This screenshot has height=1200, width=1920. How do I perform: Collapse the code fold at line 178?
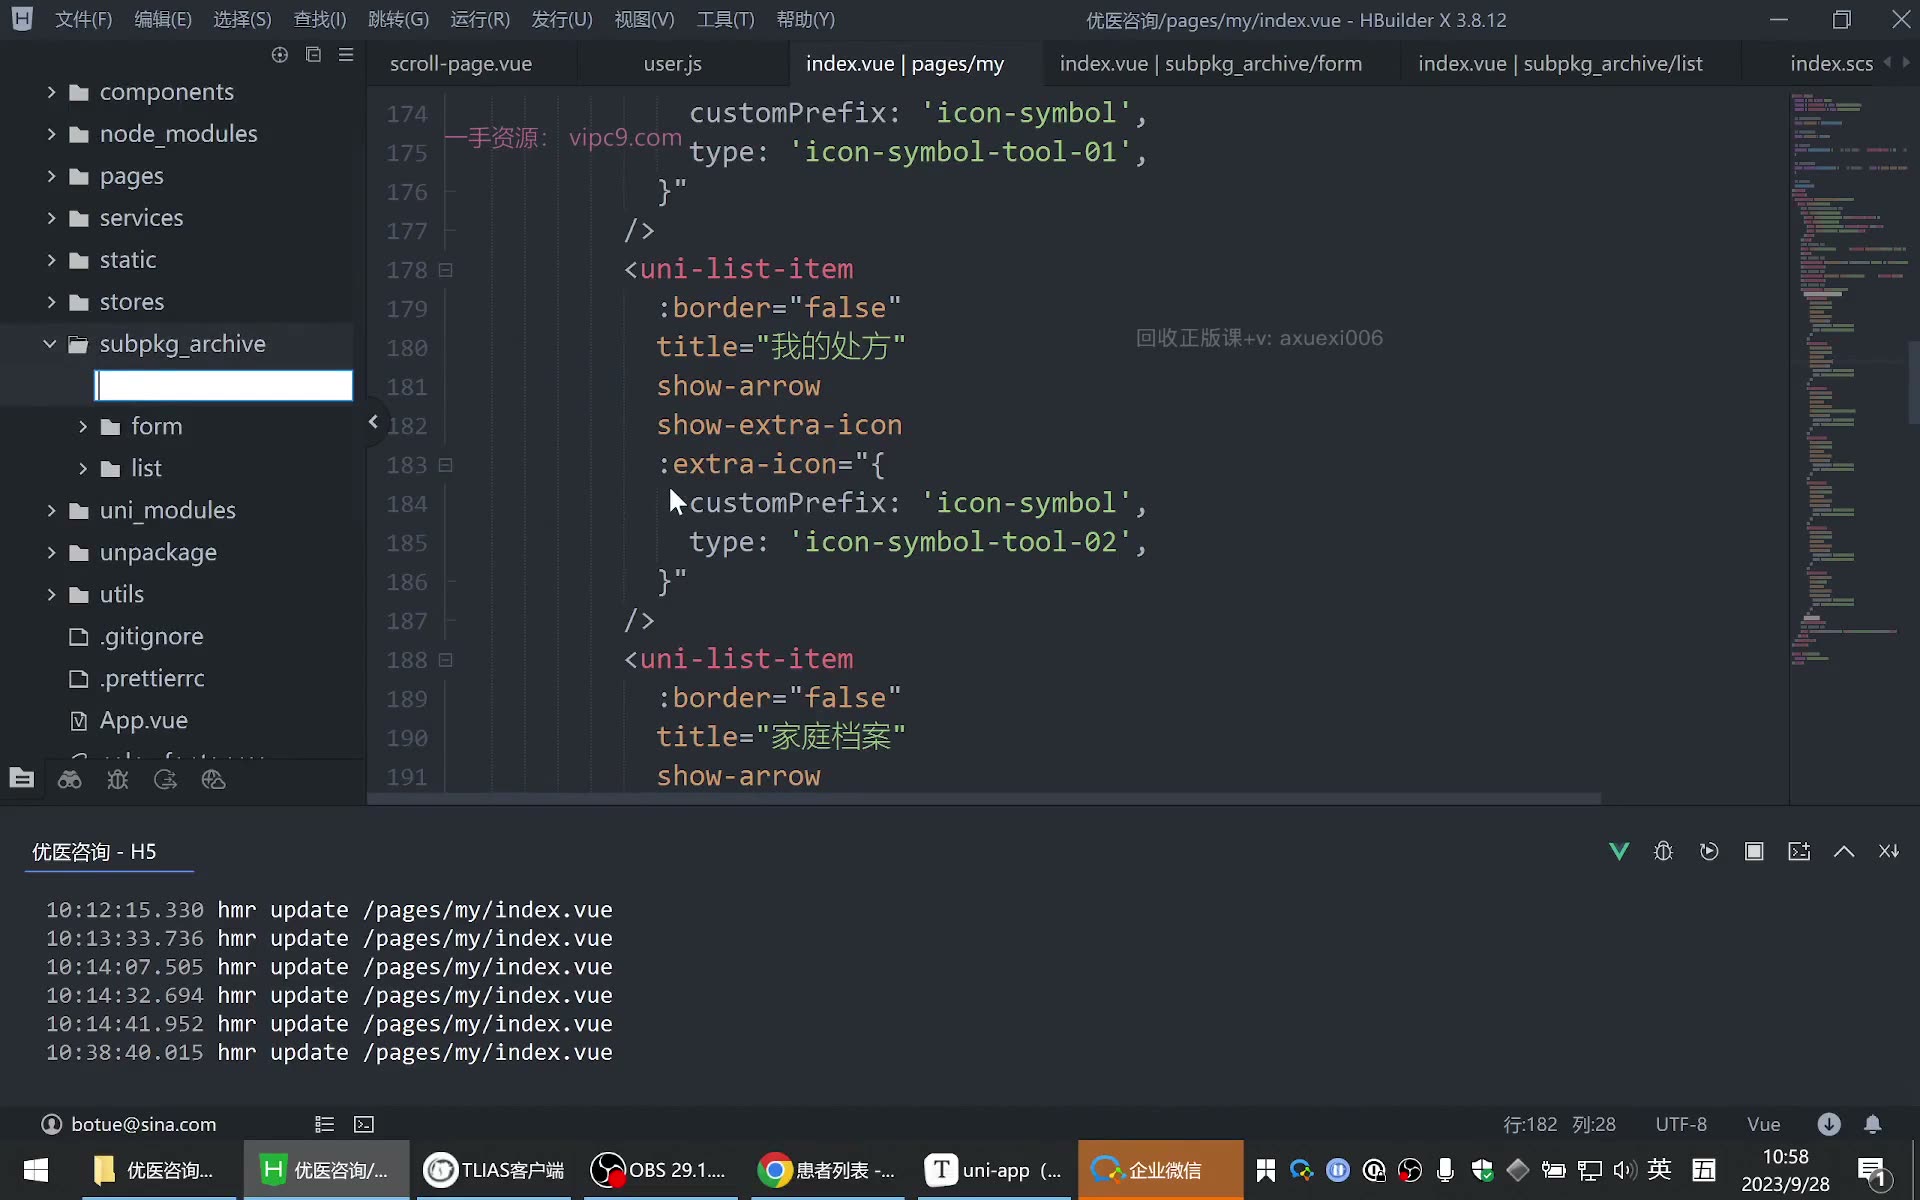(x=446, y=270)
